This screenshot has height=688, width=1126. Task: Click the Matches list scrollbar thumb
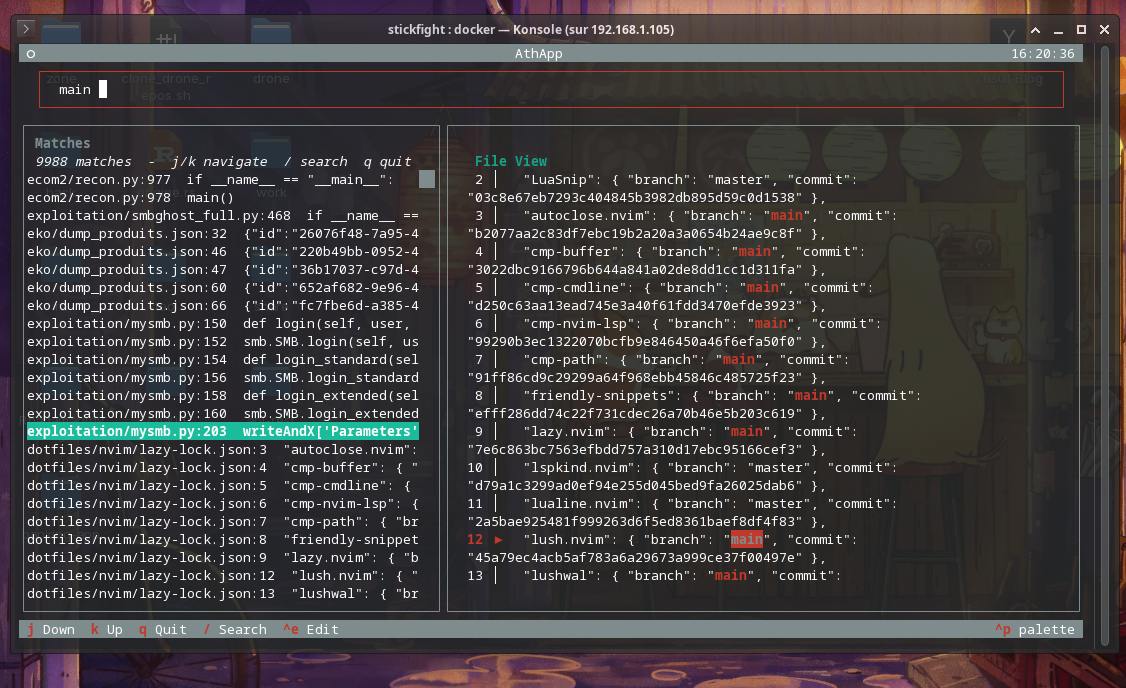coord(427,179)
